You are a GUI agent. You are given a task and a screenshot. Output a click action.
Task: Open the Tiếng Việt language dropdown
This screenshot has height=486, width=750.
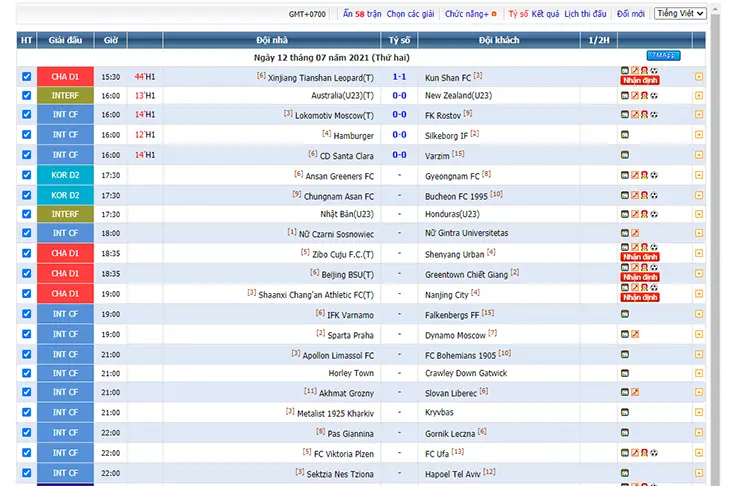pos(680,13)
